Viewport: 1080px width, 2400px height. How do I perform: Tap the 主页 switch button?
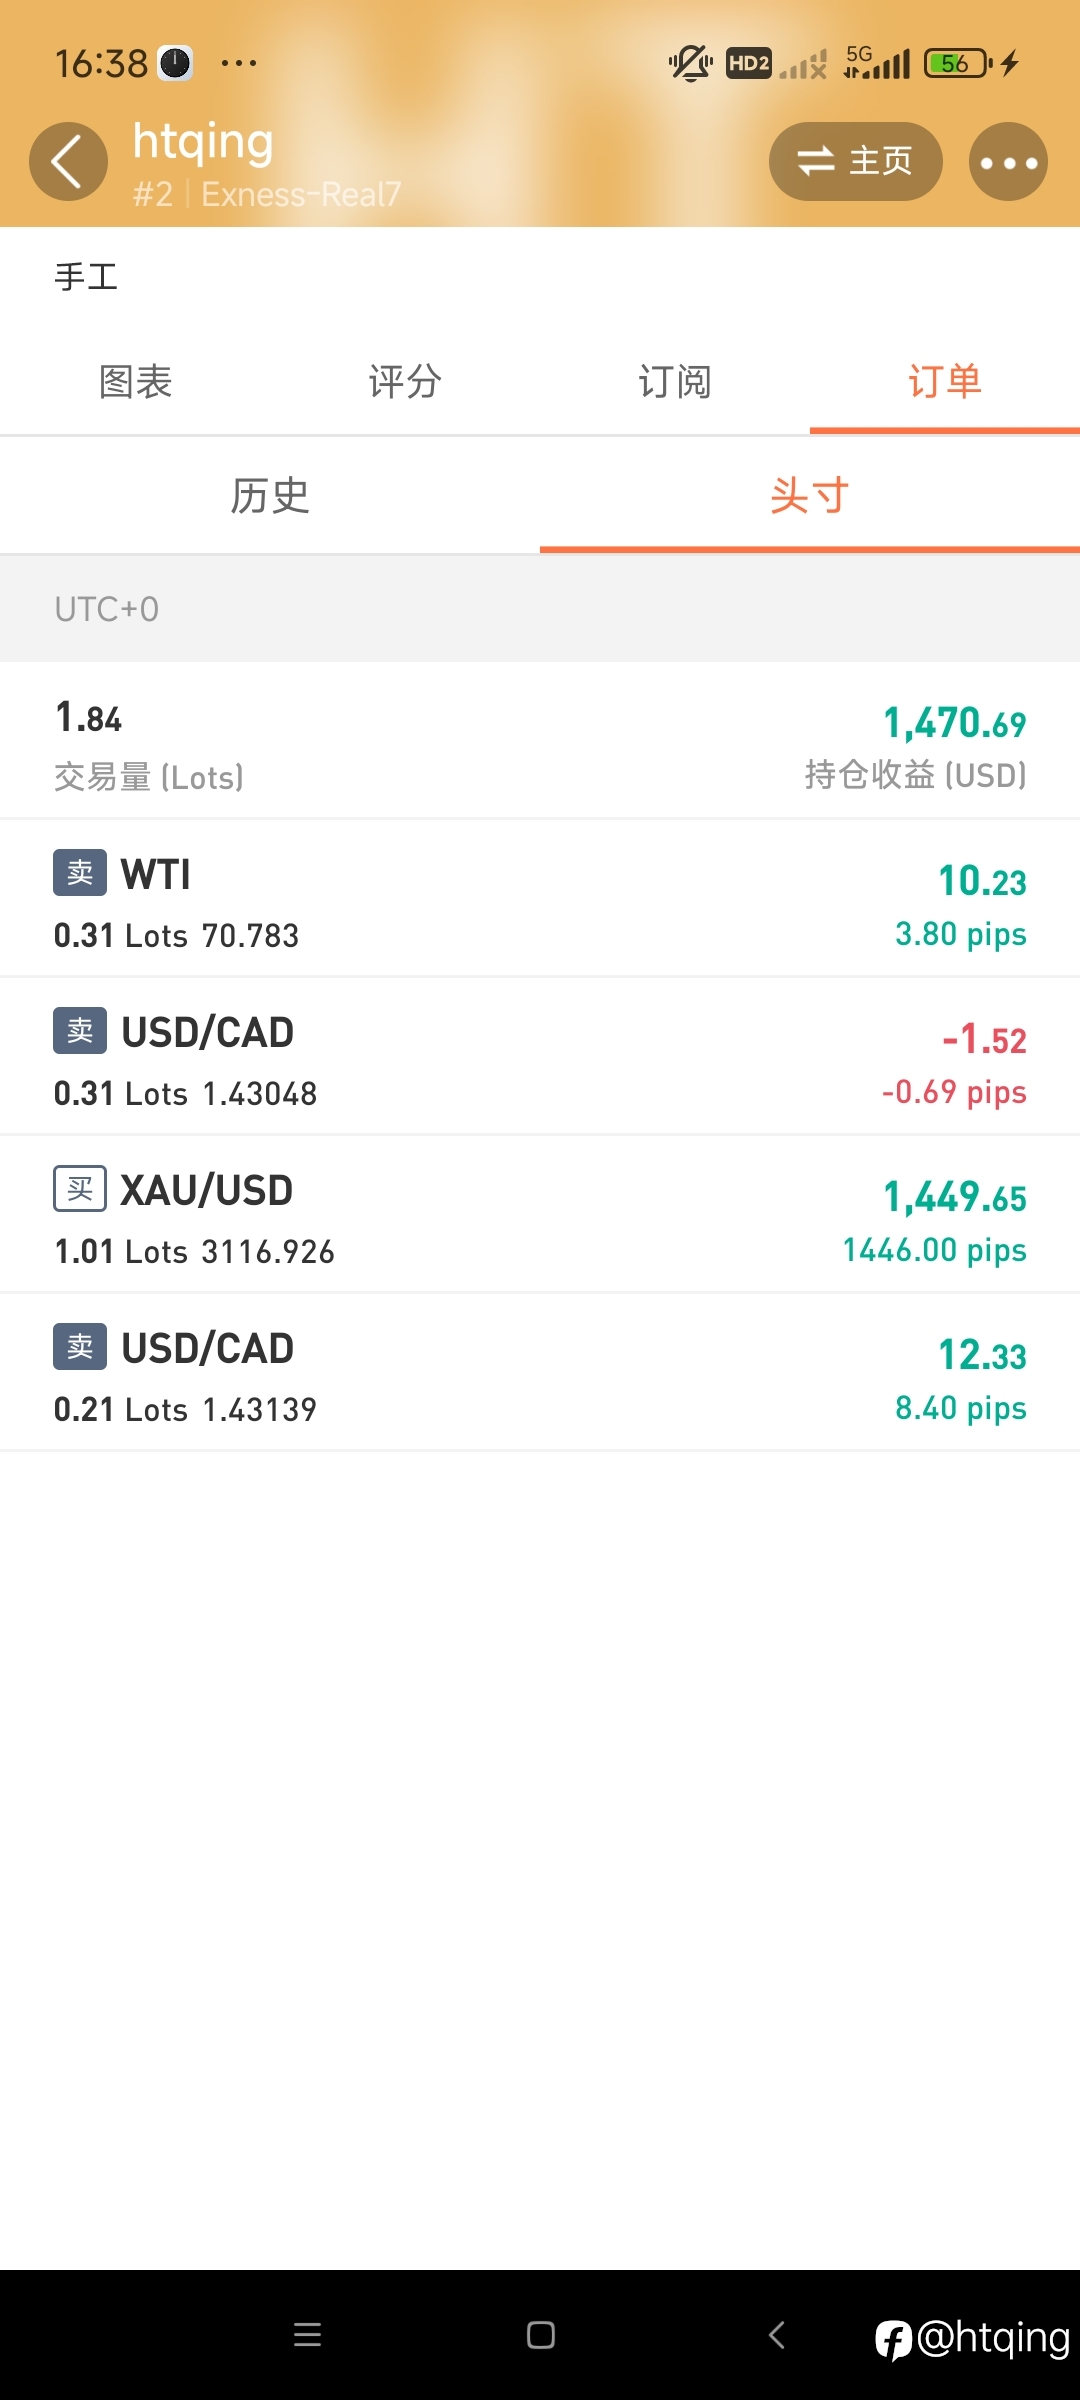tap(855, 162)
